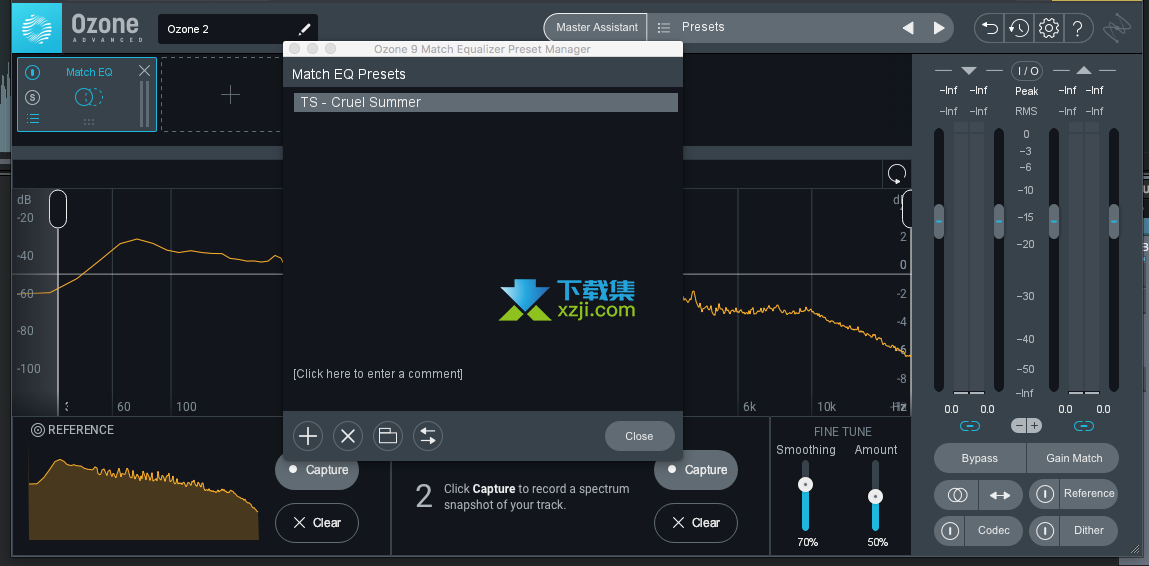1149x566 pixels.
Task: Capture the track spectrum in step 2
Action: point(696,470)
